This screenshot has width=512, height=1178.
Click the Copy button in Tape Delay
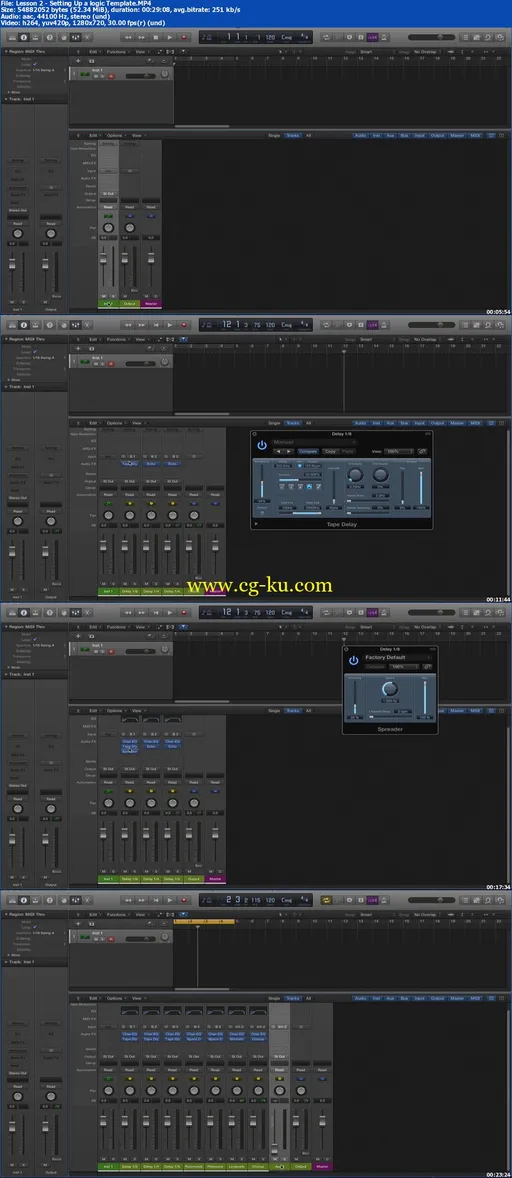coord(330,452)
